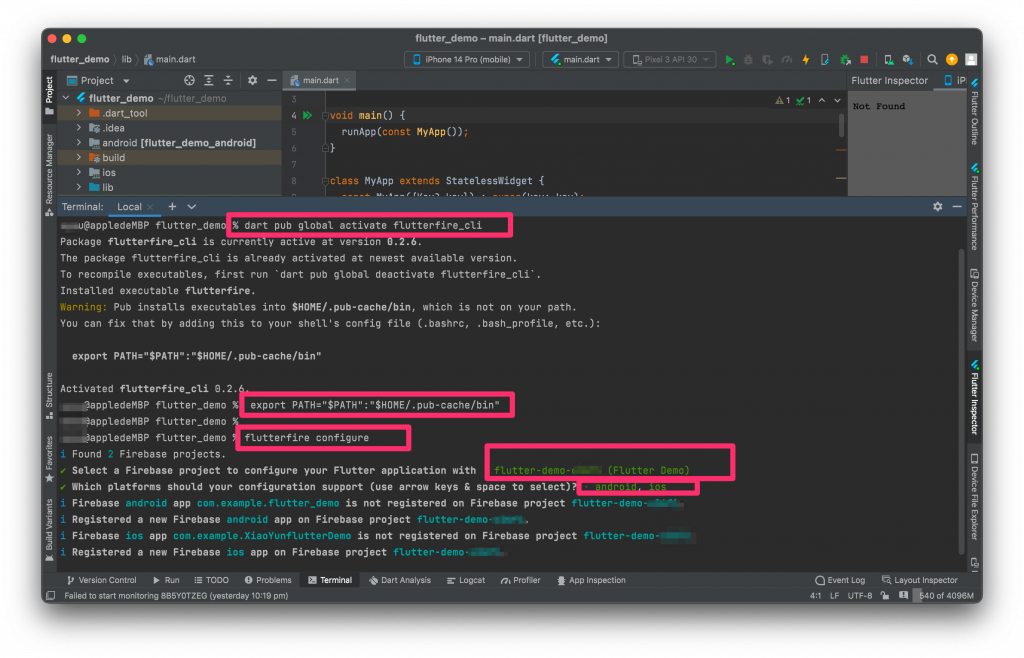Viewport: 1024px width, 658px height.
Task: Click the Profile gauge icon
Action: coord(787,59)
